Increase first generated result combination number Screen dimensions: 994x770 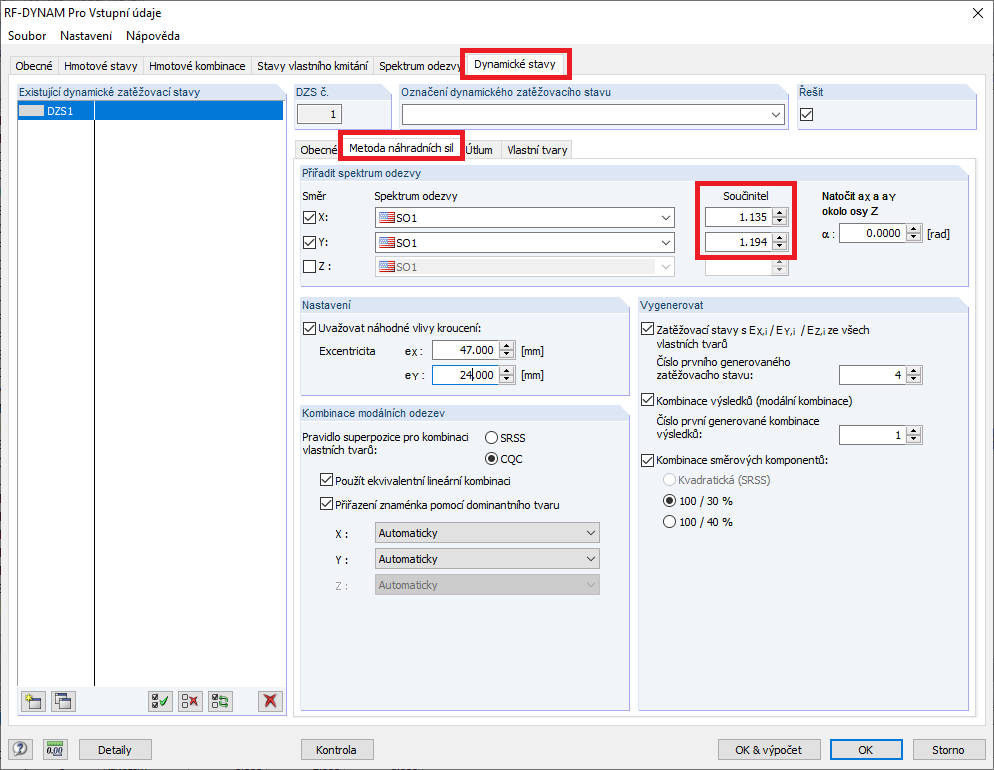tap(913, 431)
